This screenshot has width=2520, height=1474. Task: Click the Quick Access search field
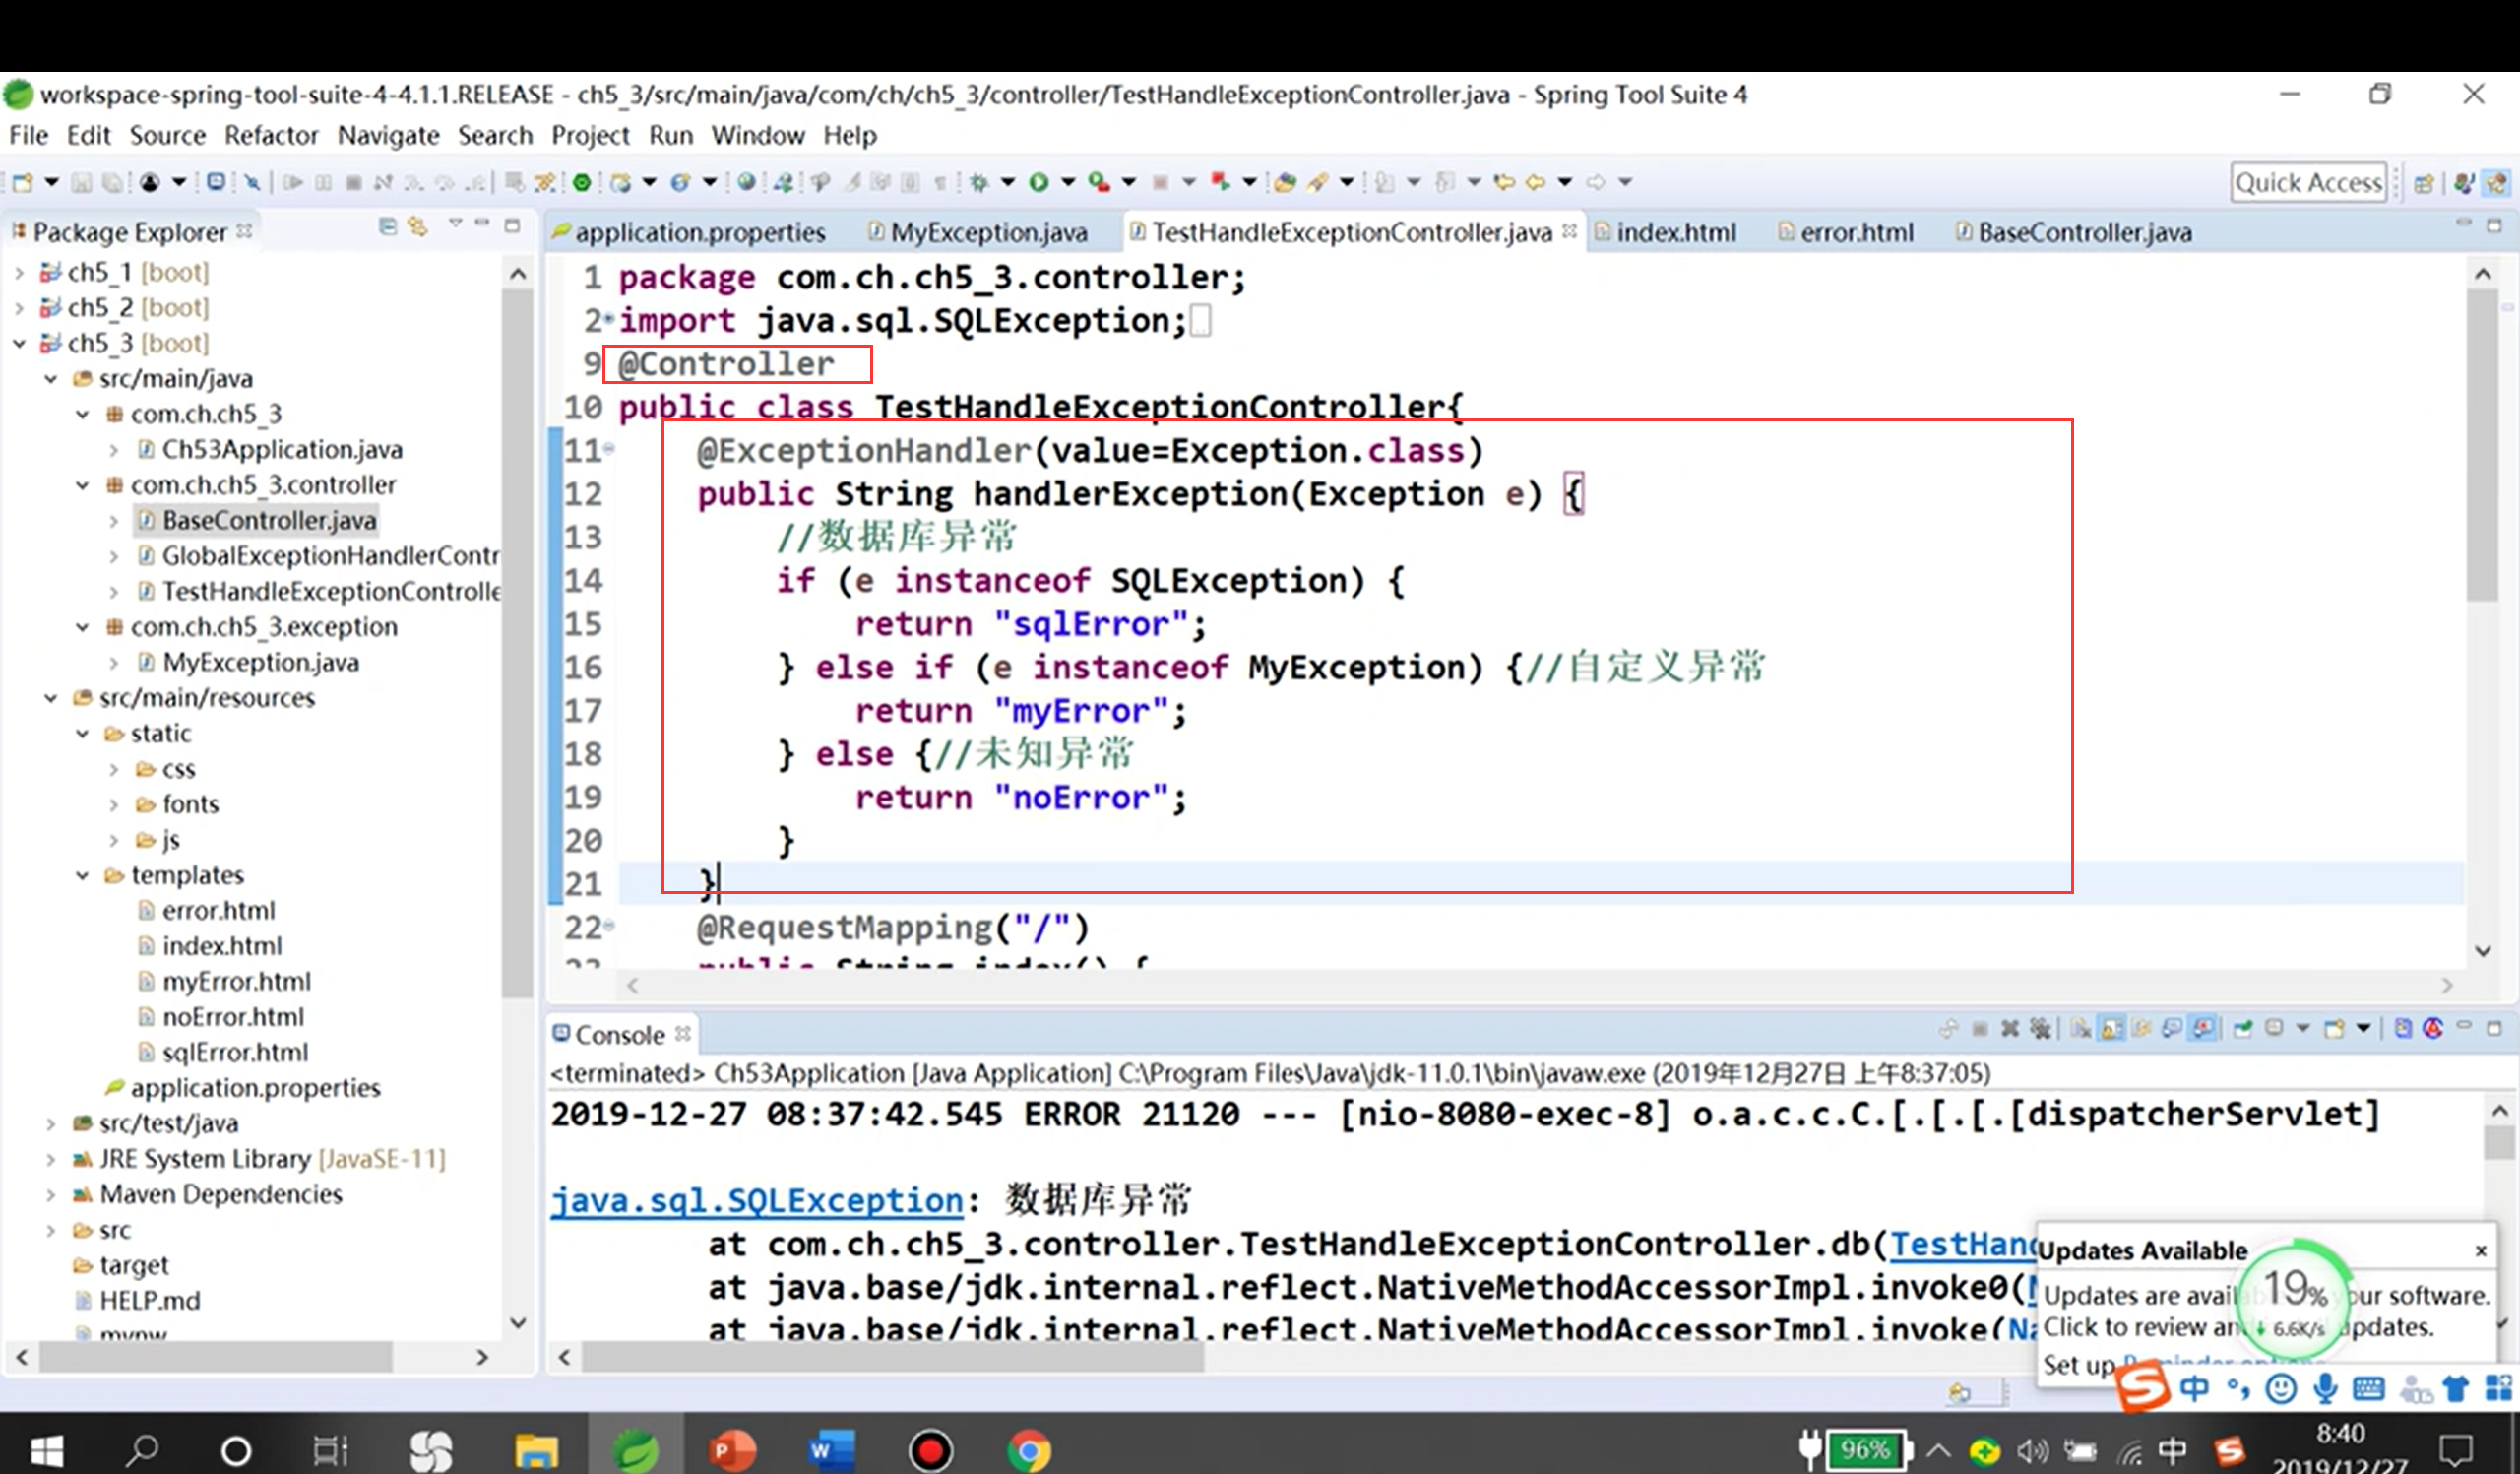tap(2308, 183)
